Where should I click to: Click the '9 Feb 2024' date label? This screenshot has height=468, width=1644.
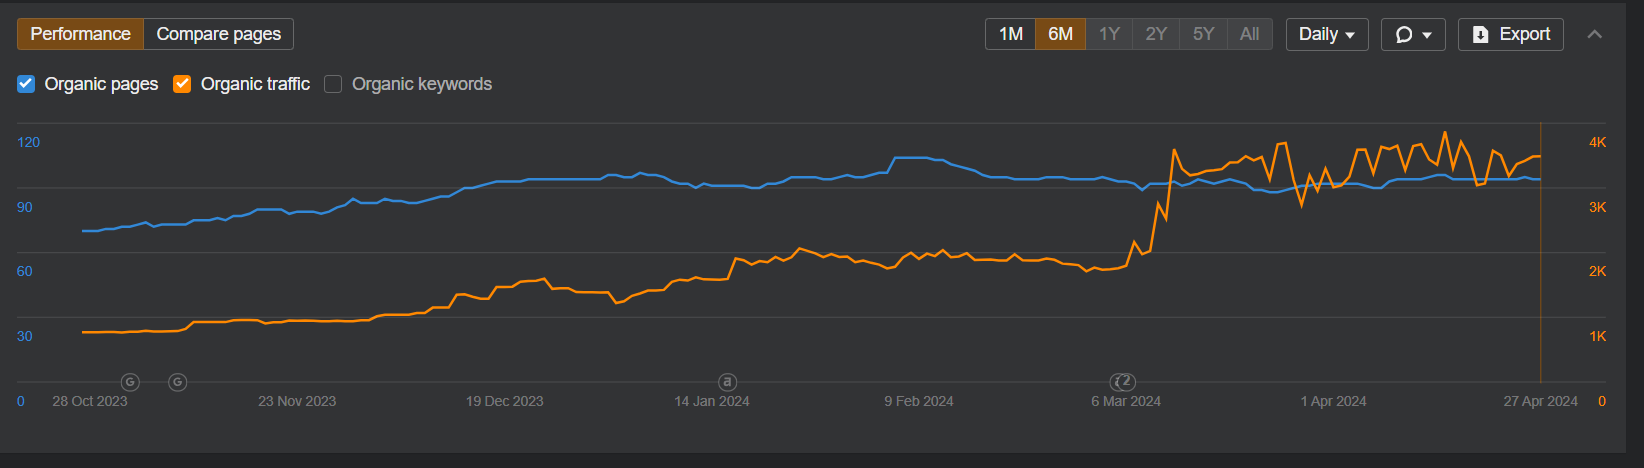[x=919, y=401]
